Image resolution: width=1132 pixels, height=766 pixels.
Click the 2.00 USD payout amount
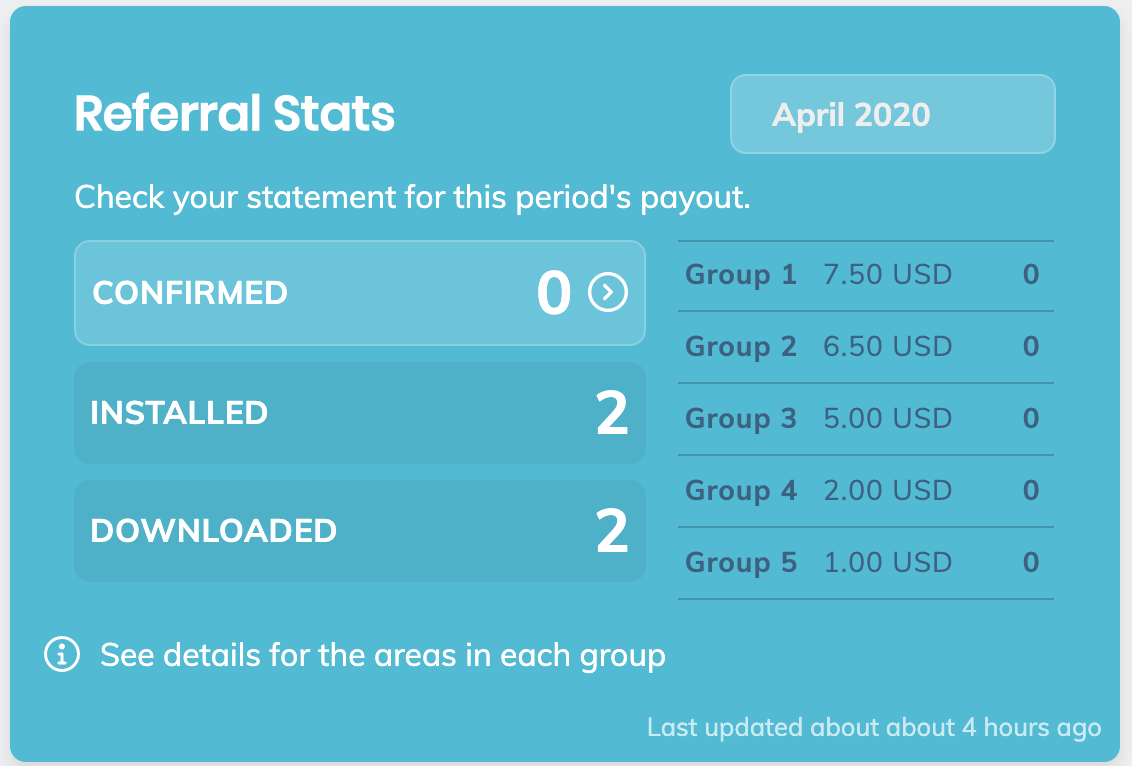[887, 491]
